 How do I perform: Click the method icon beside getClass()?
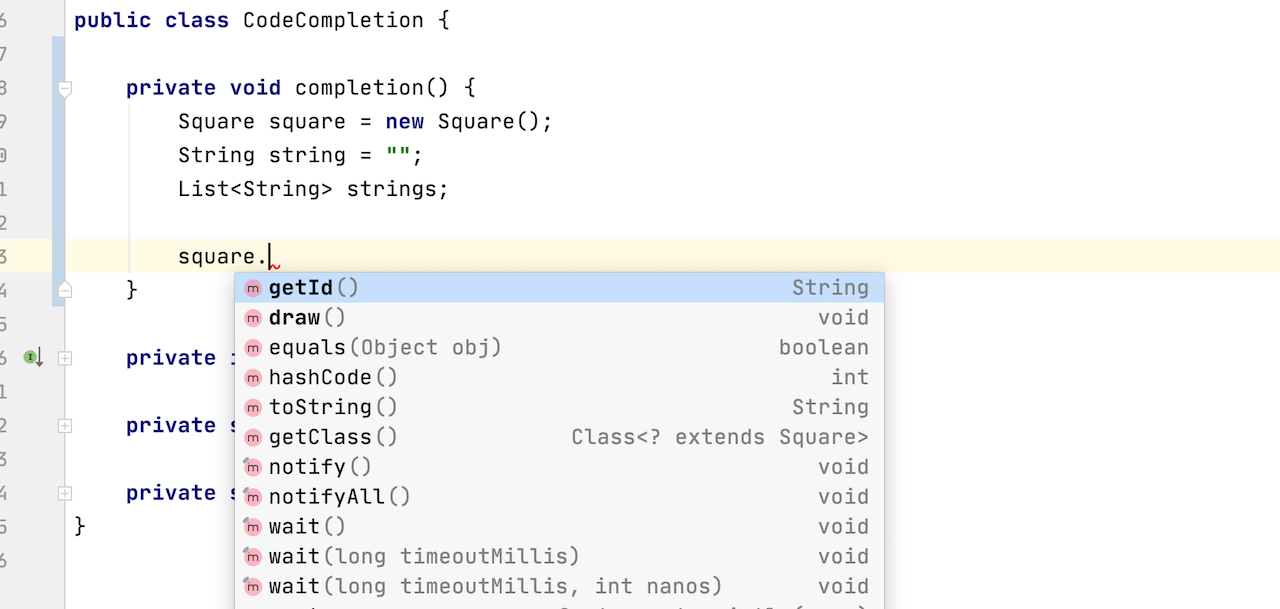(253, 438)
